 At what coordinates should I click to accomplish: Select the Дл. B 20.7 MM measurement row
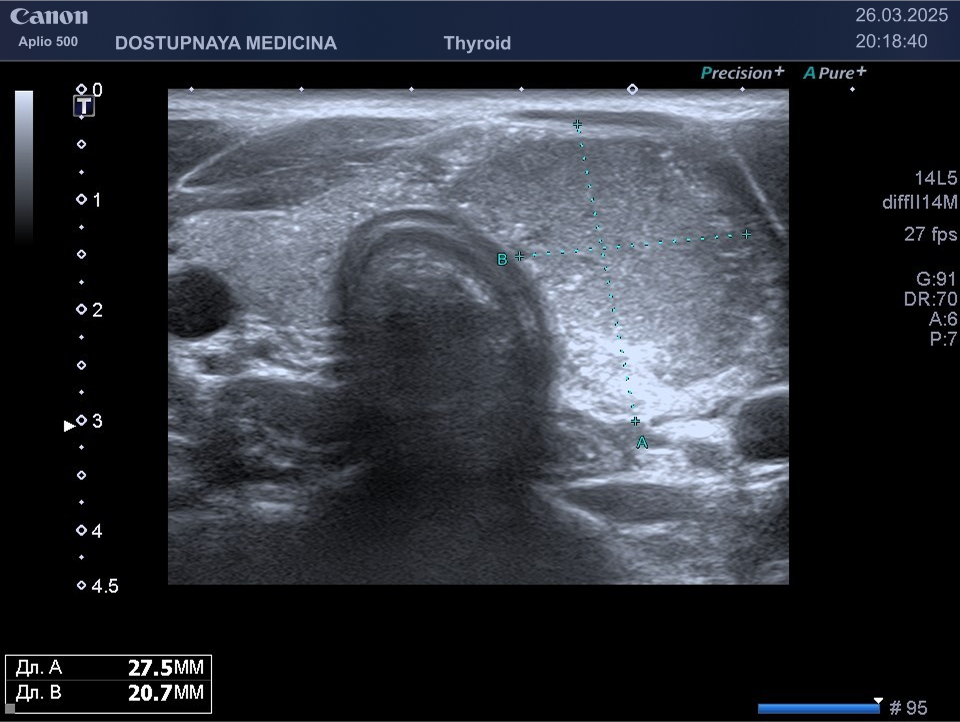tap(109, 693)
